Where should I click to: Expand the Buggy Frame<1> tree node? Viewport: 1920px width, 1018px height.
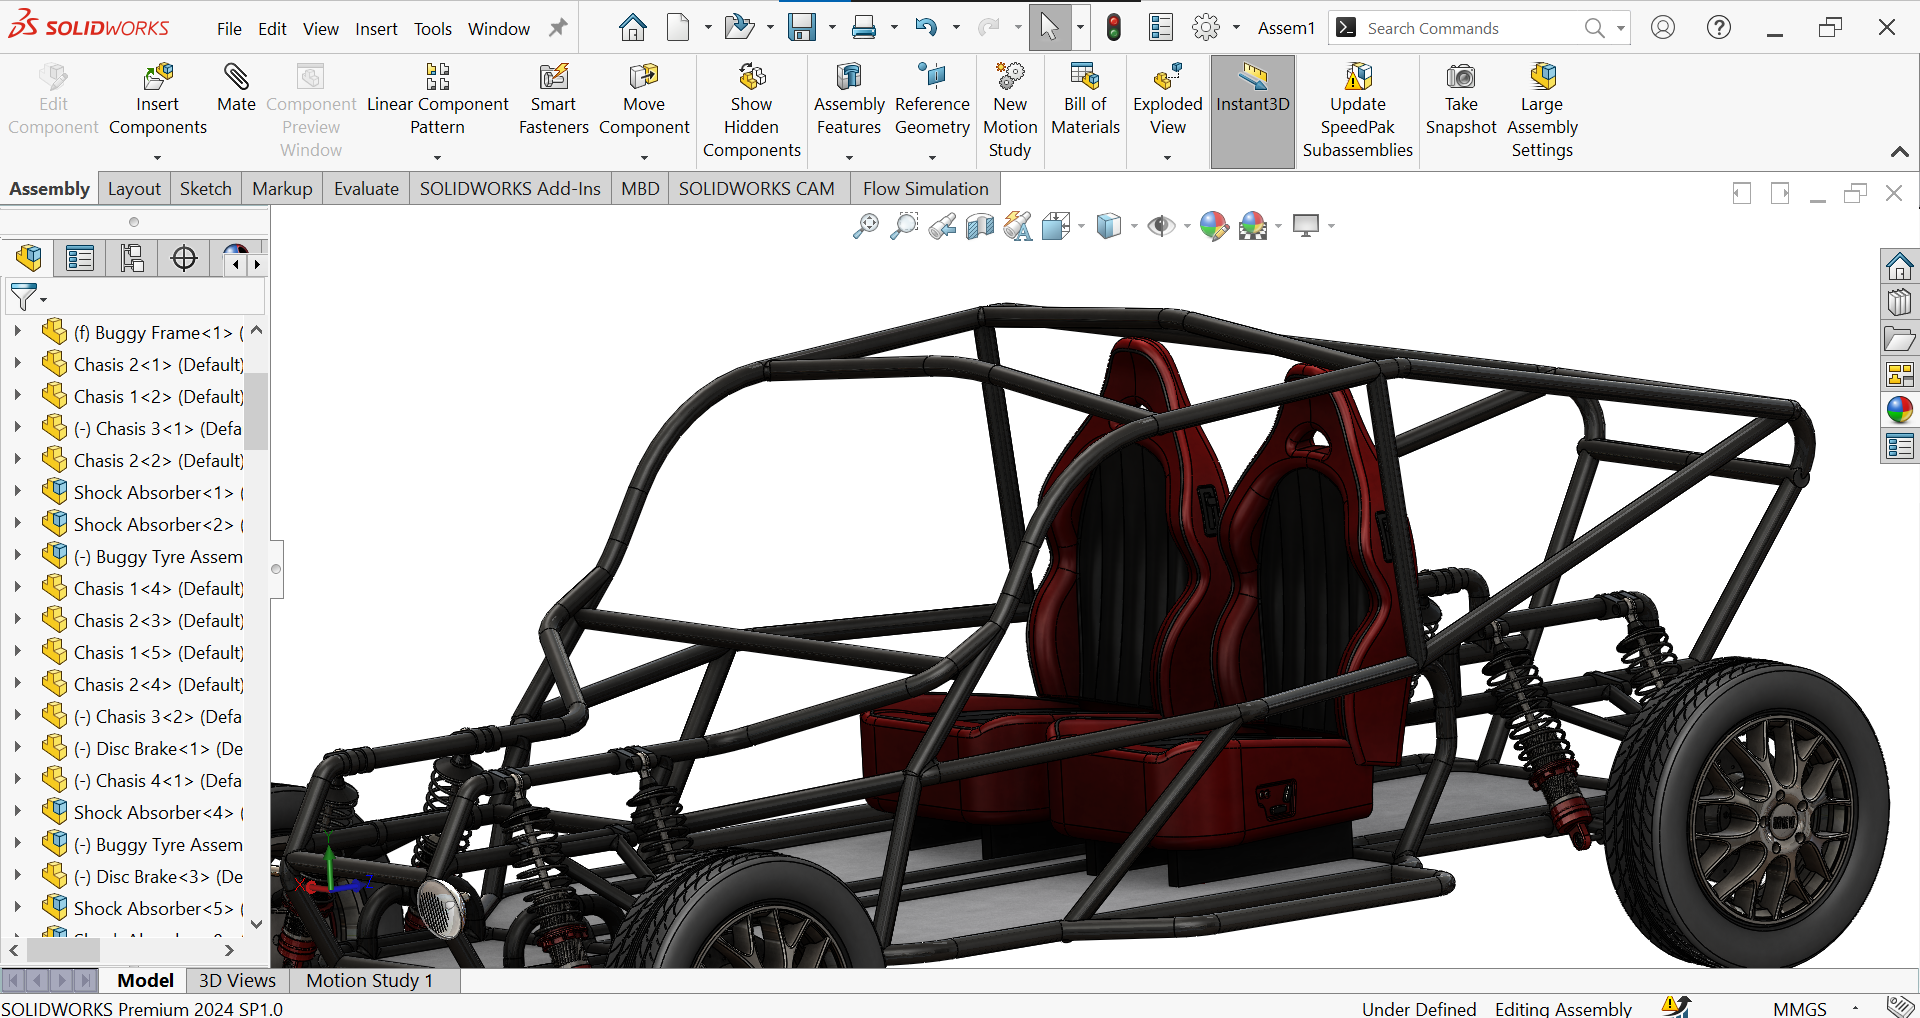point(17,331)
